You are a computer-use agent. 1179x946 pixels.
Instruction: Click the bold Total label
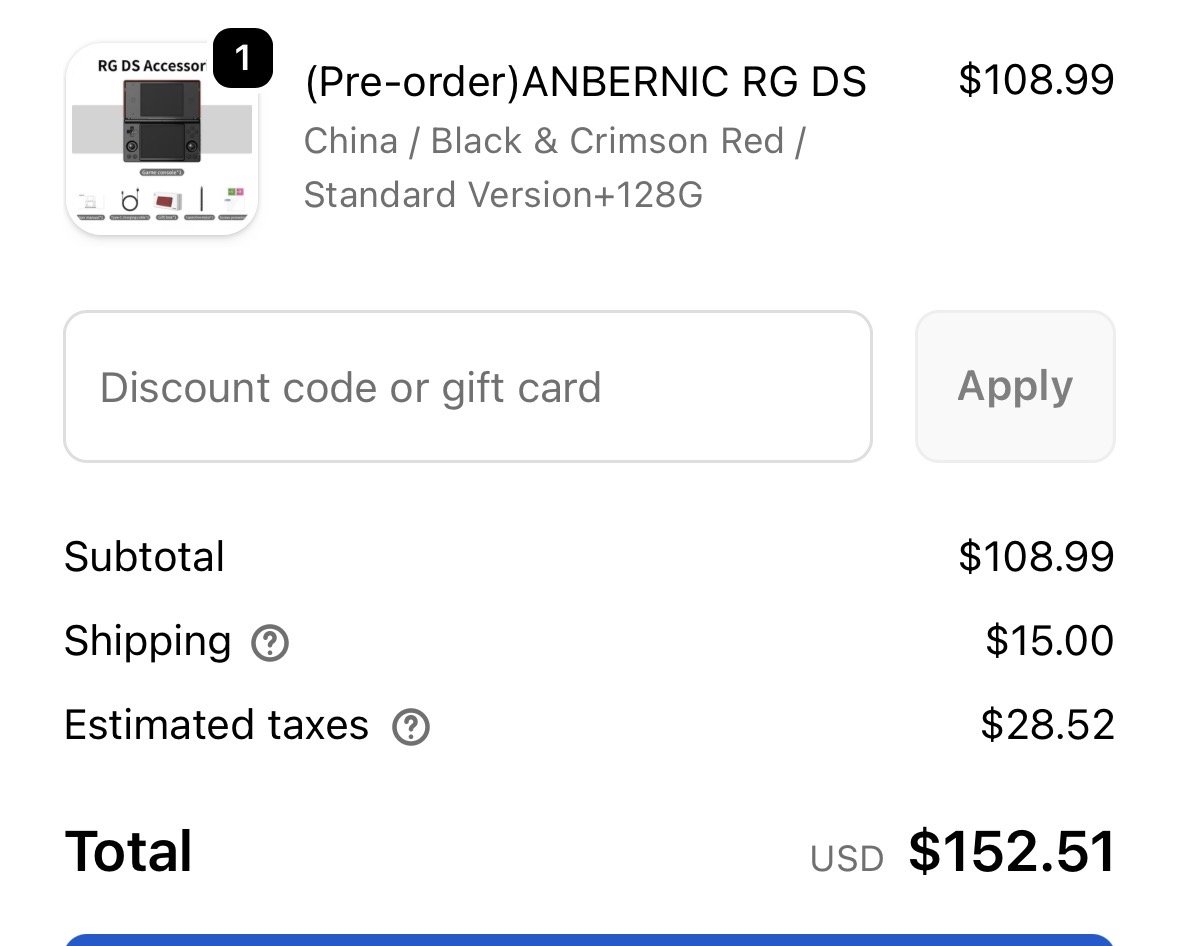(128, 852)
